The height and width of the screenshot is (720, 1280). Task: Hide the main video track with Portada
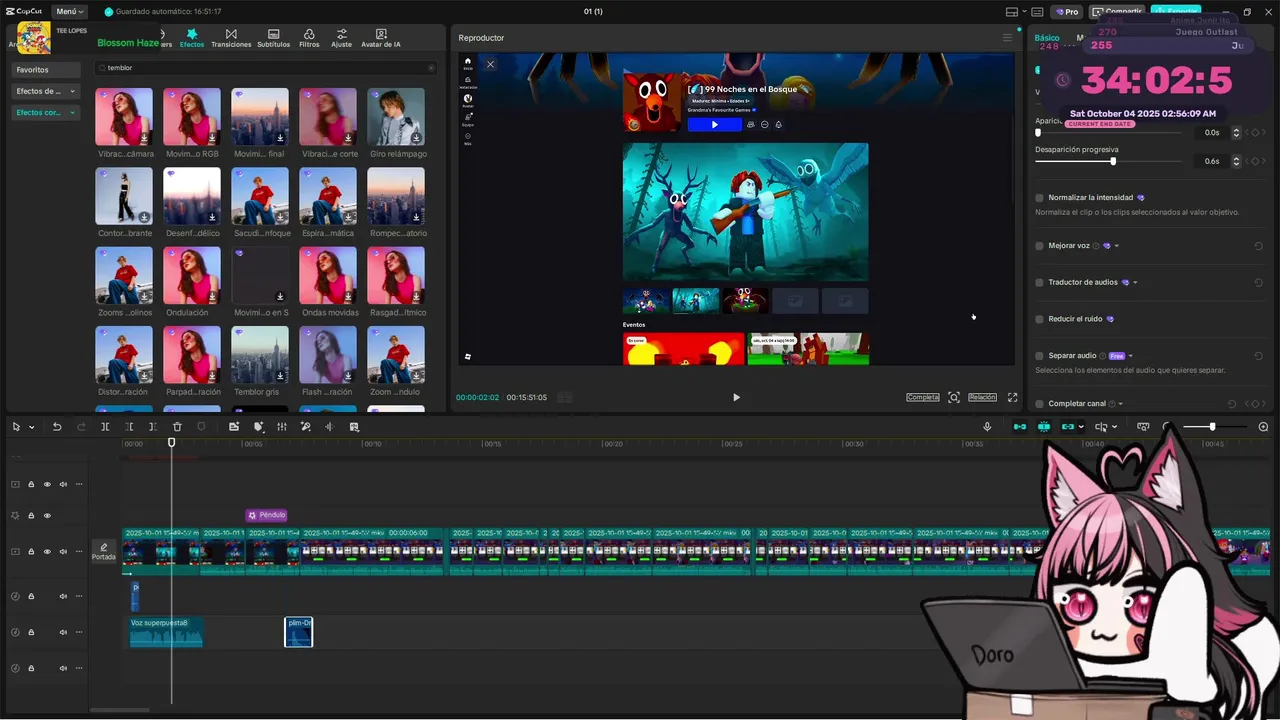coord(47,552)
